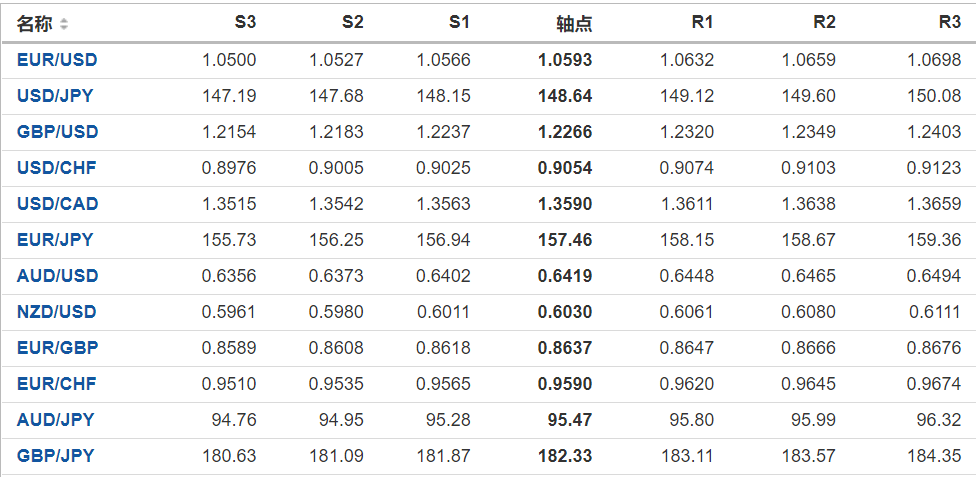The width and height of the screenshot is (976, 477).
Task: Select the EUR/USD pivot value 1.0593
Action: tap(565, 60)
